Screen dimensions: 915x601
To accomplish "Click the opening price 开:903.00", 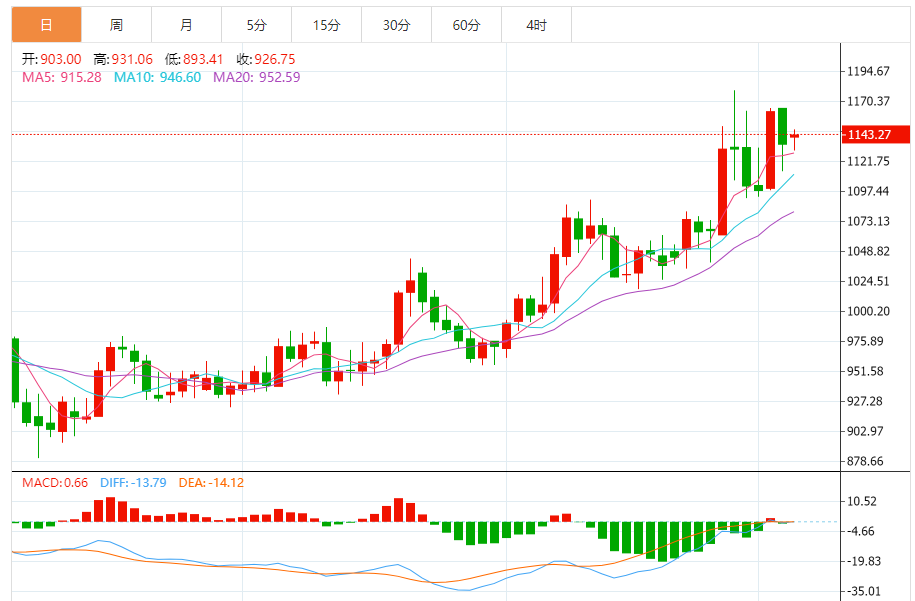I will click(x=52, y=59).
